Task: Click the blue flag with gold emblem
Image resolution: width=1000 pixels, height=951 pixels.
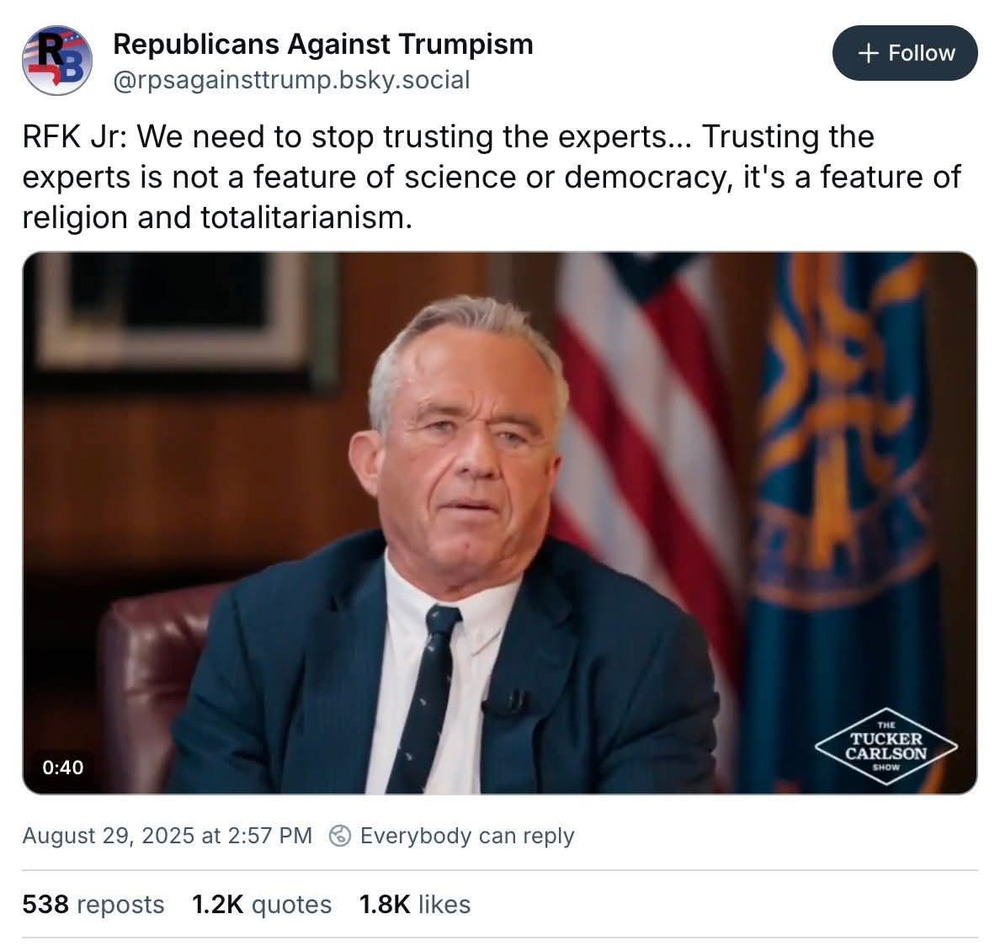Action: 842,498
